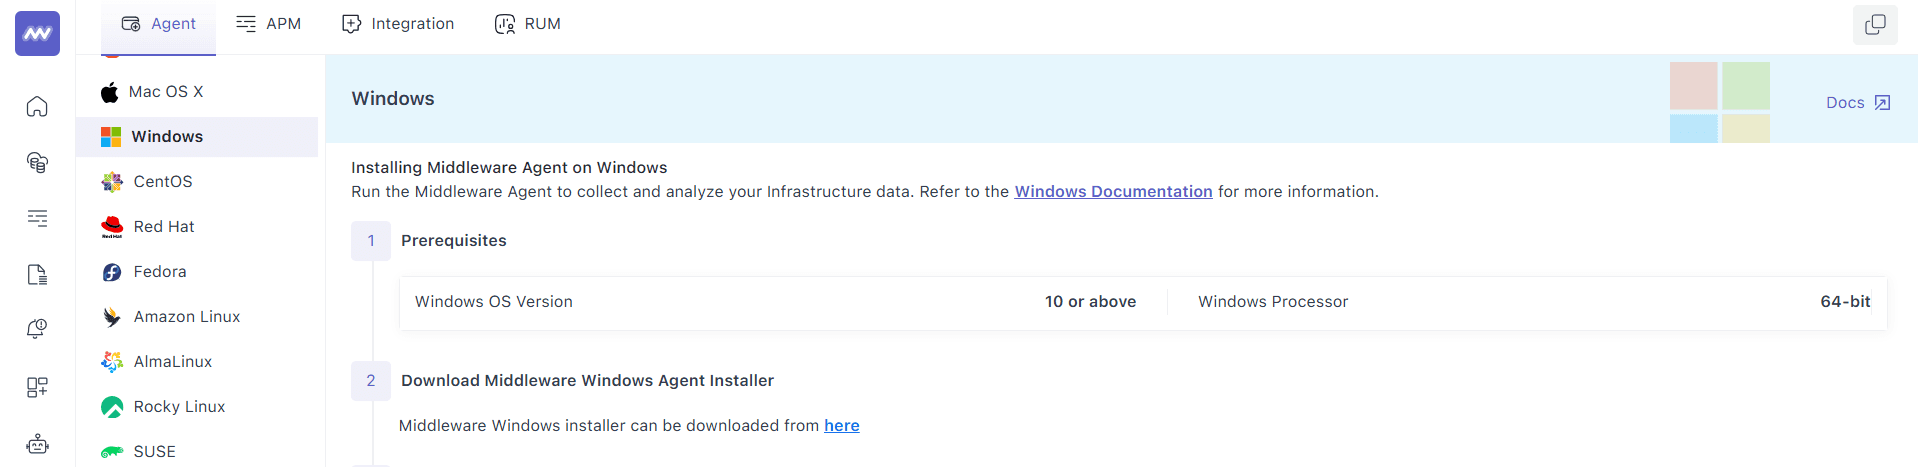The height and width of the screenshot is (467, 1918).
Task: Click the Middleware logo icon
Action: 37,33
